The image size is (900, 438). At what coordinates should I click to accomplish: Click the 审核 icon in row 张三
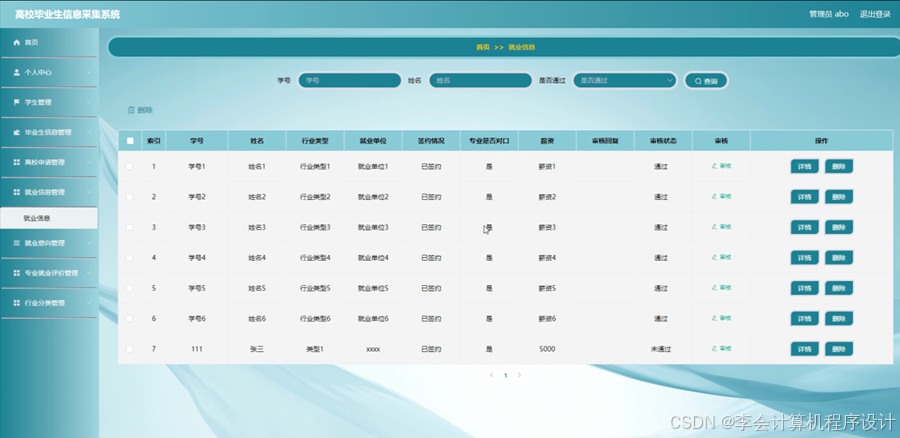pos(715,348)
